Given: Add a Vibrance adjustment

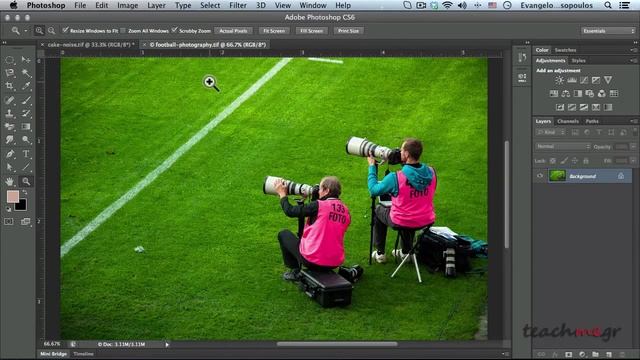Looking at the screenshot, I should click(x=608, y=80).
